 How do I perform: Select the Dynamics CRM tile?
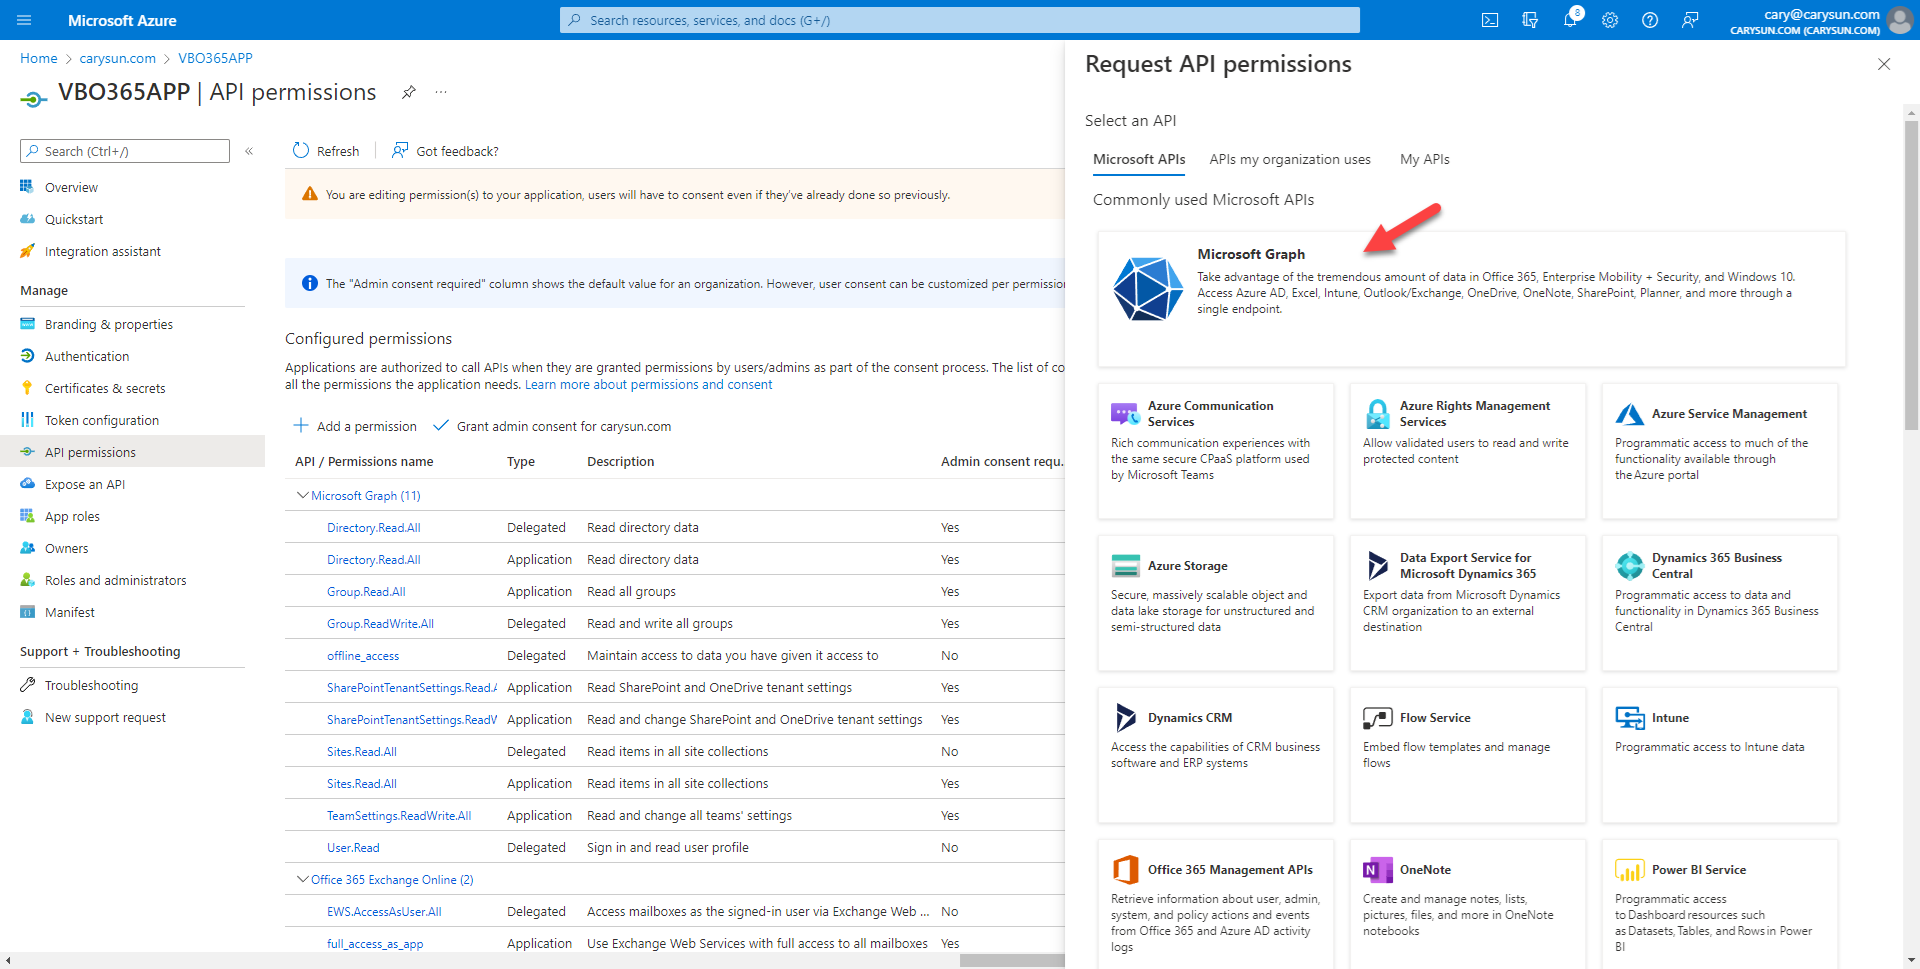[1215, 755]
